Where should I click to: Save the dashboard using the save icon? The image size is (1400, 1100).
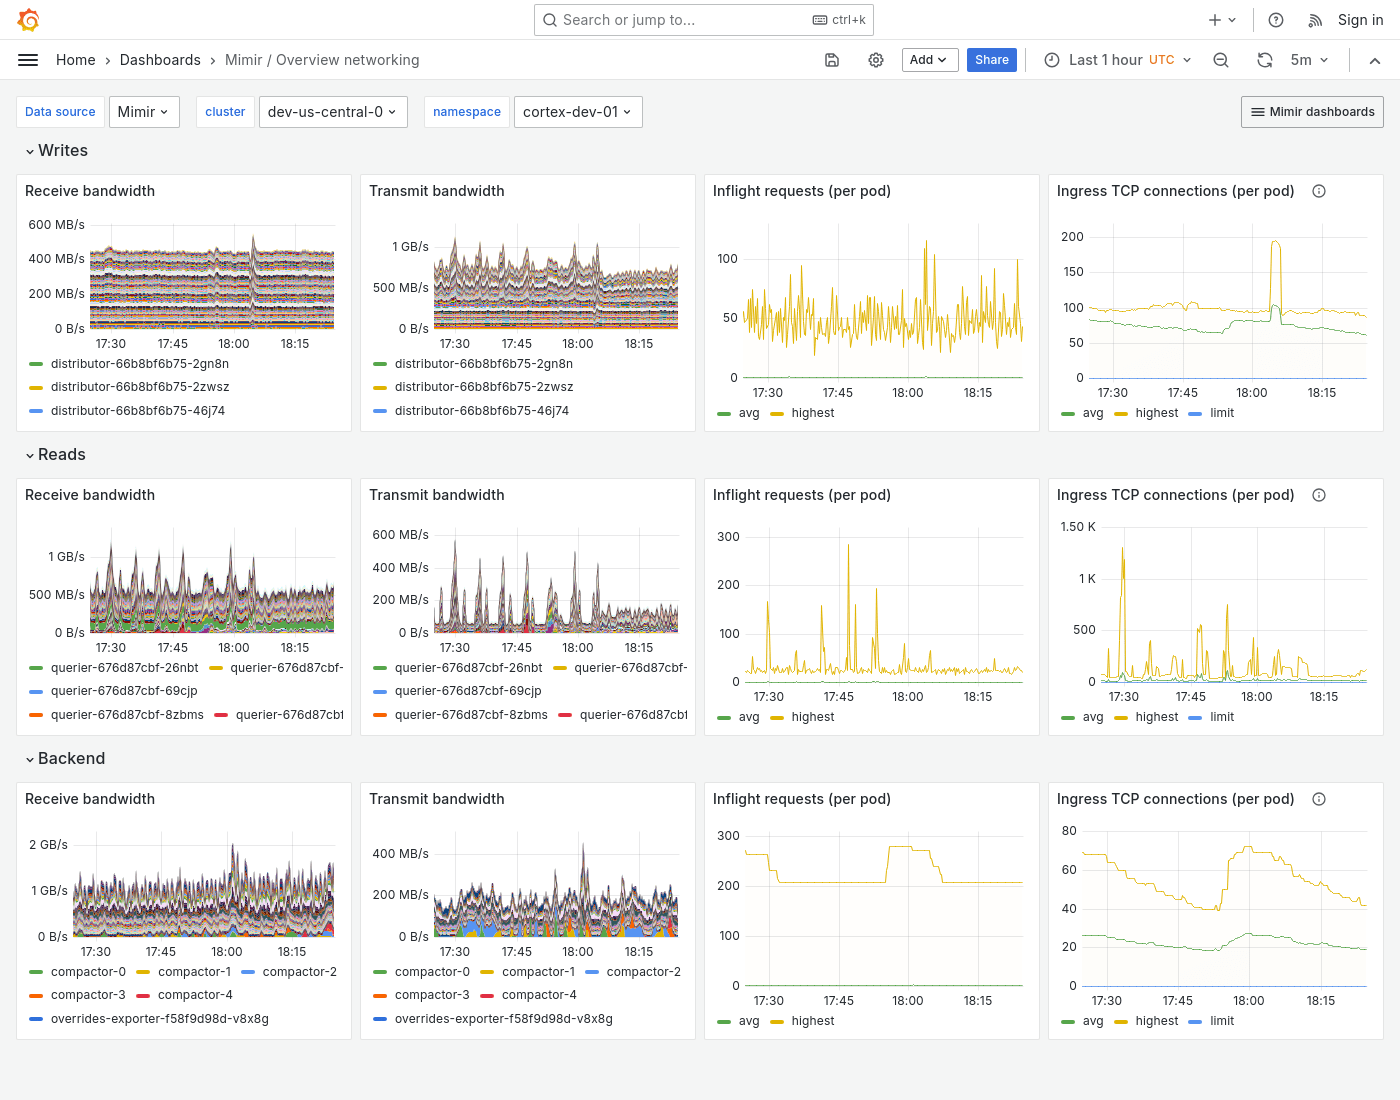[x=832, y=60]
